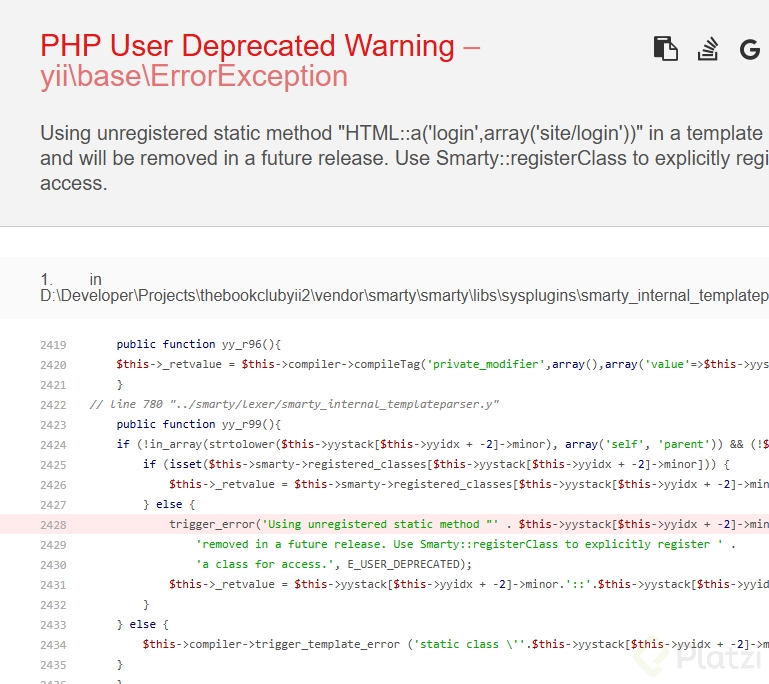Click line number 2434
Image resolution: width=769 pixels, height=684 pixels.
pos(53,645)
